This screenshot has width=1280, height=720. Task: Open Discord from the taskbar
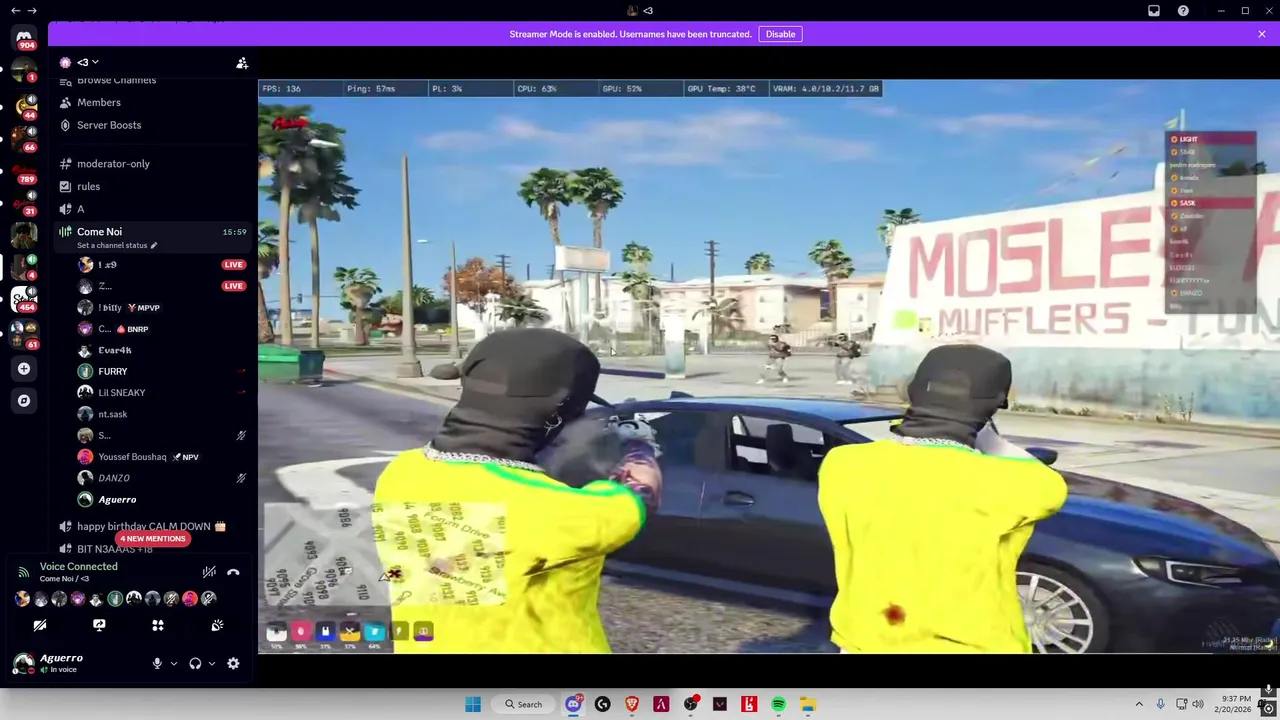point(574,704)
